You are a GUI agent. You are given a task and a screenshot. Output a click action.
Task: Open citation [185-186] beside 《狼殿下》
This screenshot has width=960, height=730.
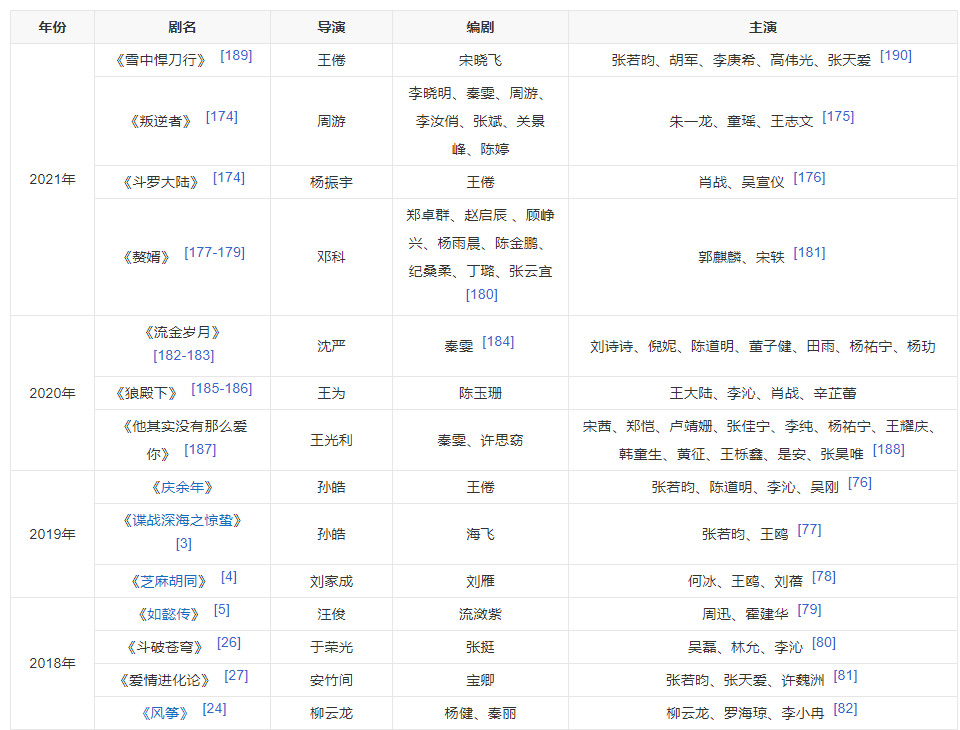[221, 389]
